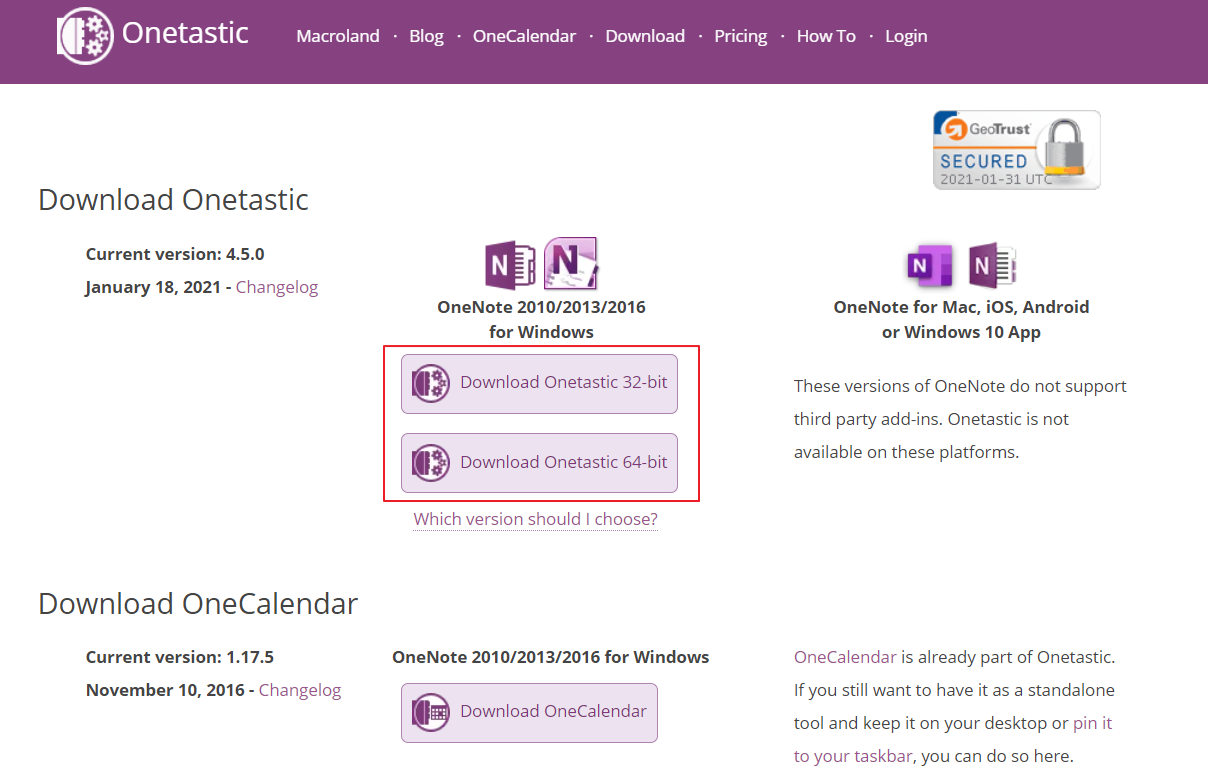The height and width of the screenshot is (773, 1208).
Task: Click the 'November 10, 2016' date text
Action: tap(166, 690)
